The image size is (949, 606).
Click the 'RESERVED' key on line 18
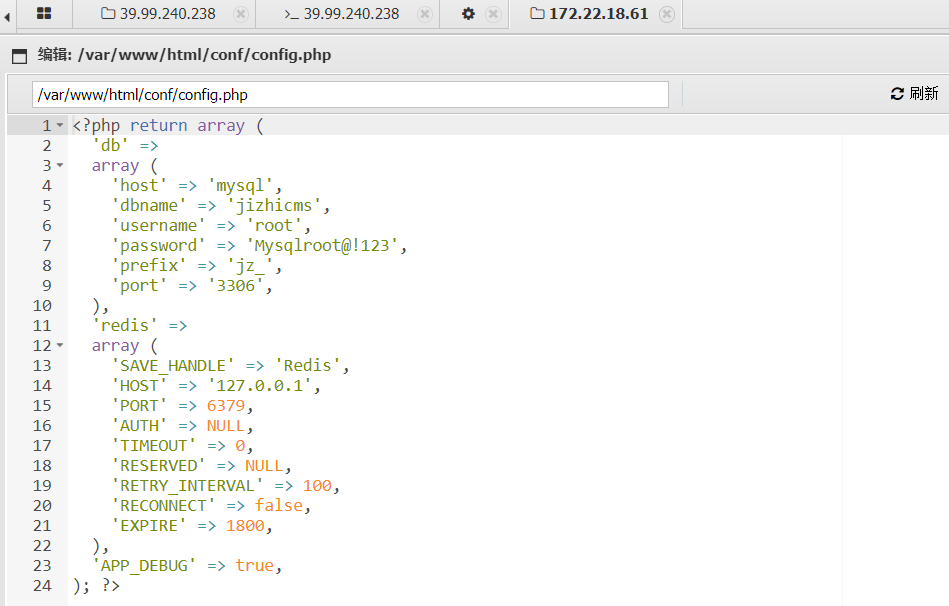(x=158, y=466)
